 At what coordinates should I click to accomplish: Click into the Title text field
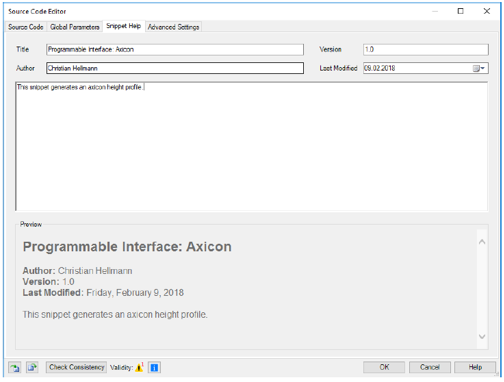175,50
